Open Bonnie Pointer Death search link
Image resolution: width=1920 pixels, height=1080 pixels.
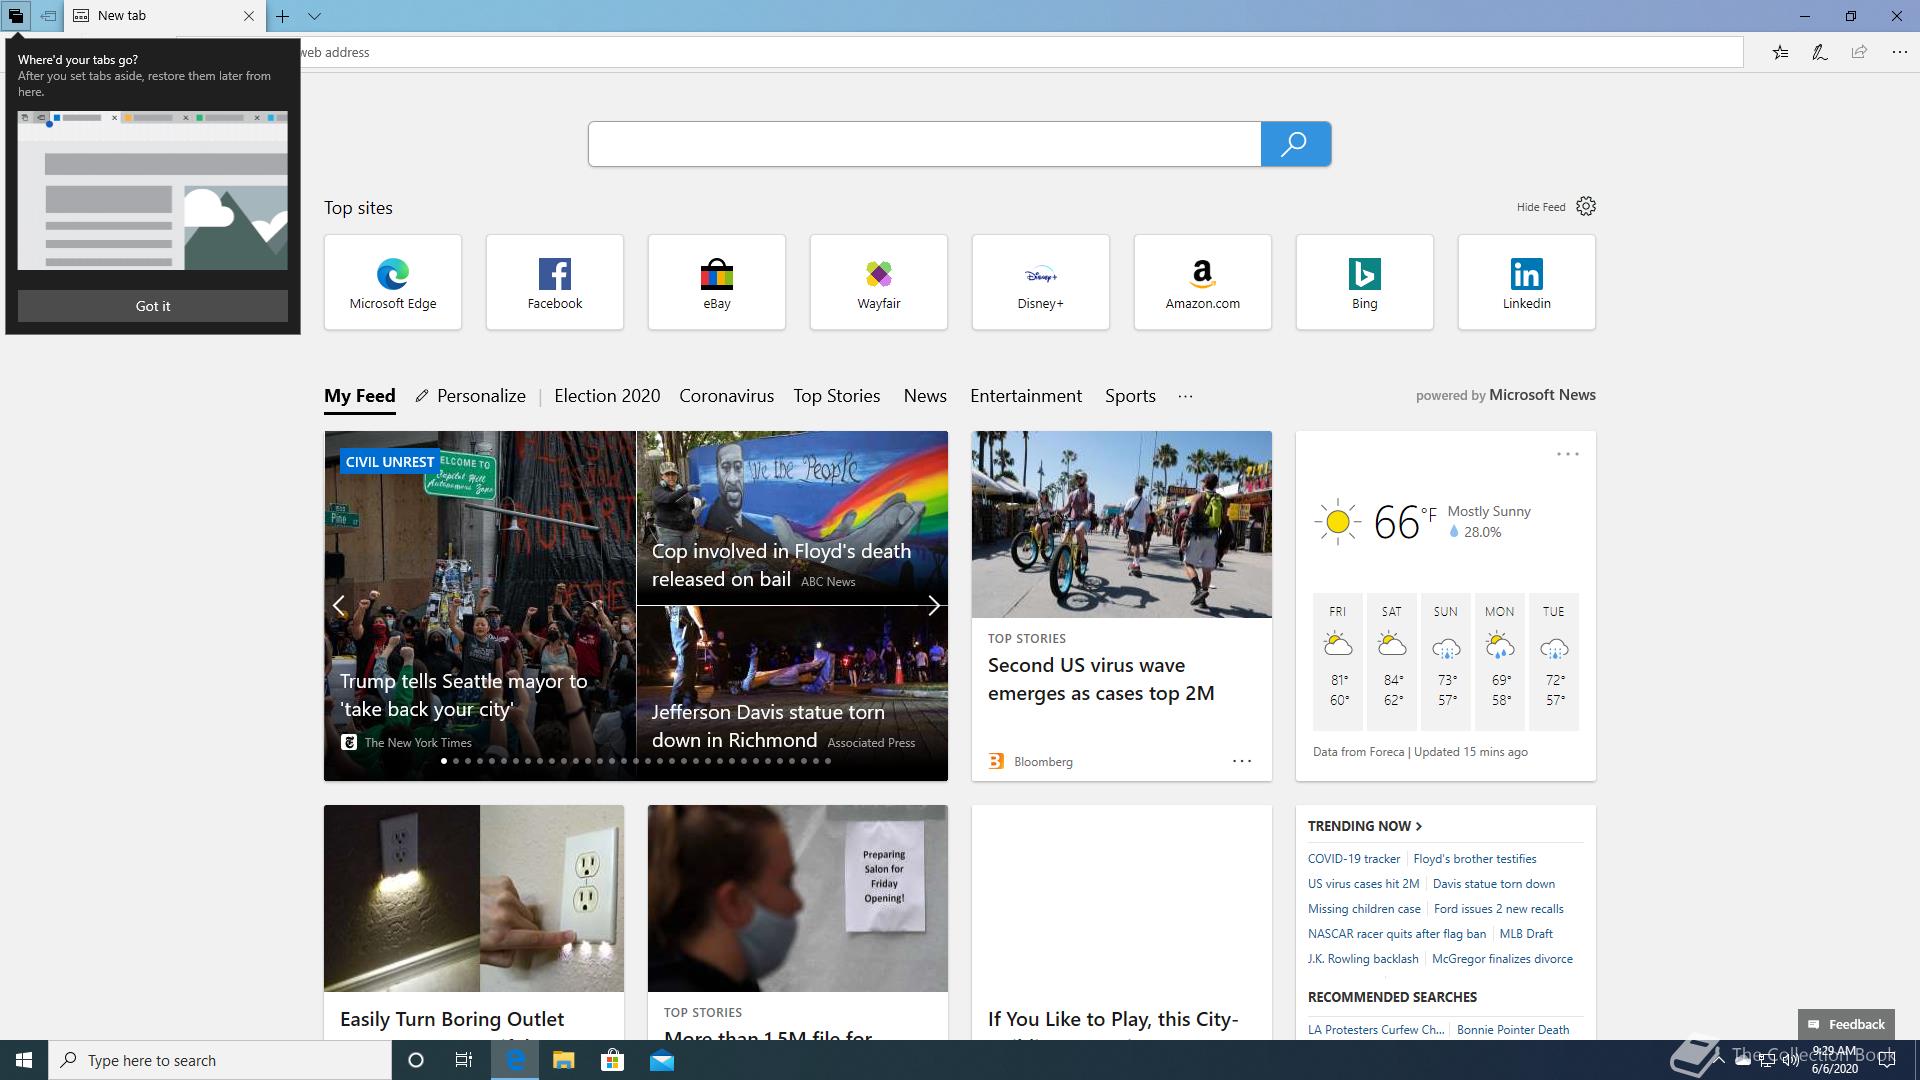click(x=1513, y=1030)
